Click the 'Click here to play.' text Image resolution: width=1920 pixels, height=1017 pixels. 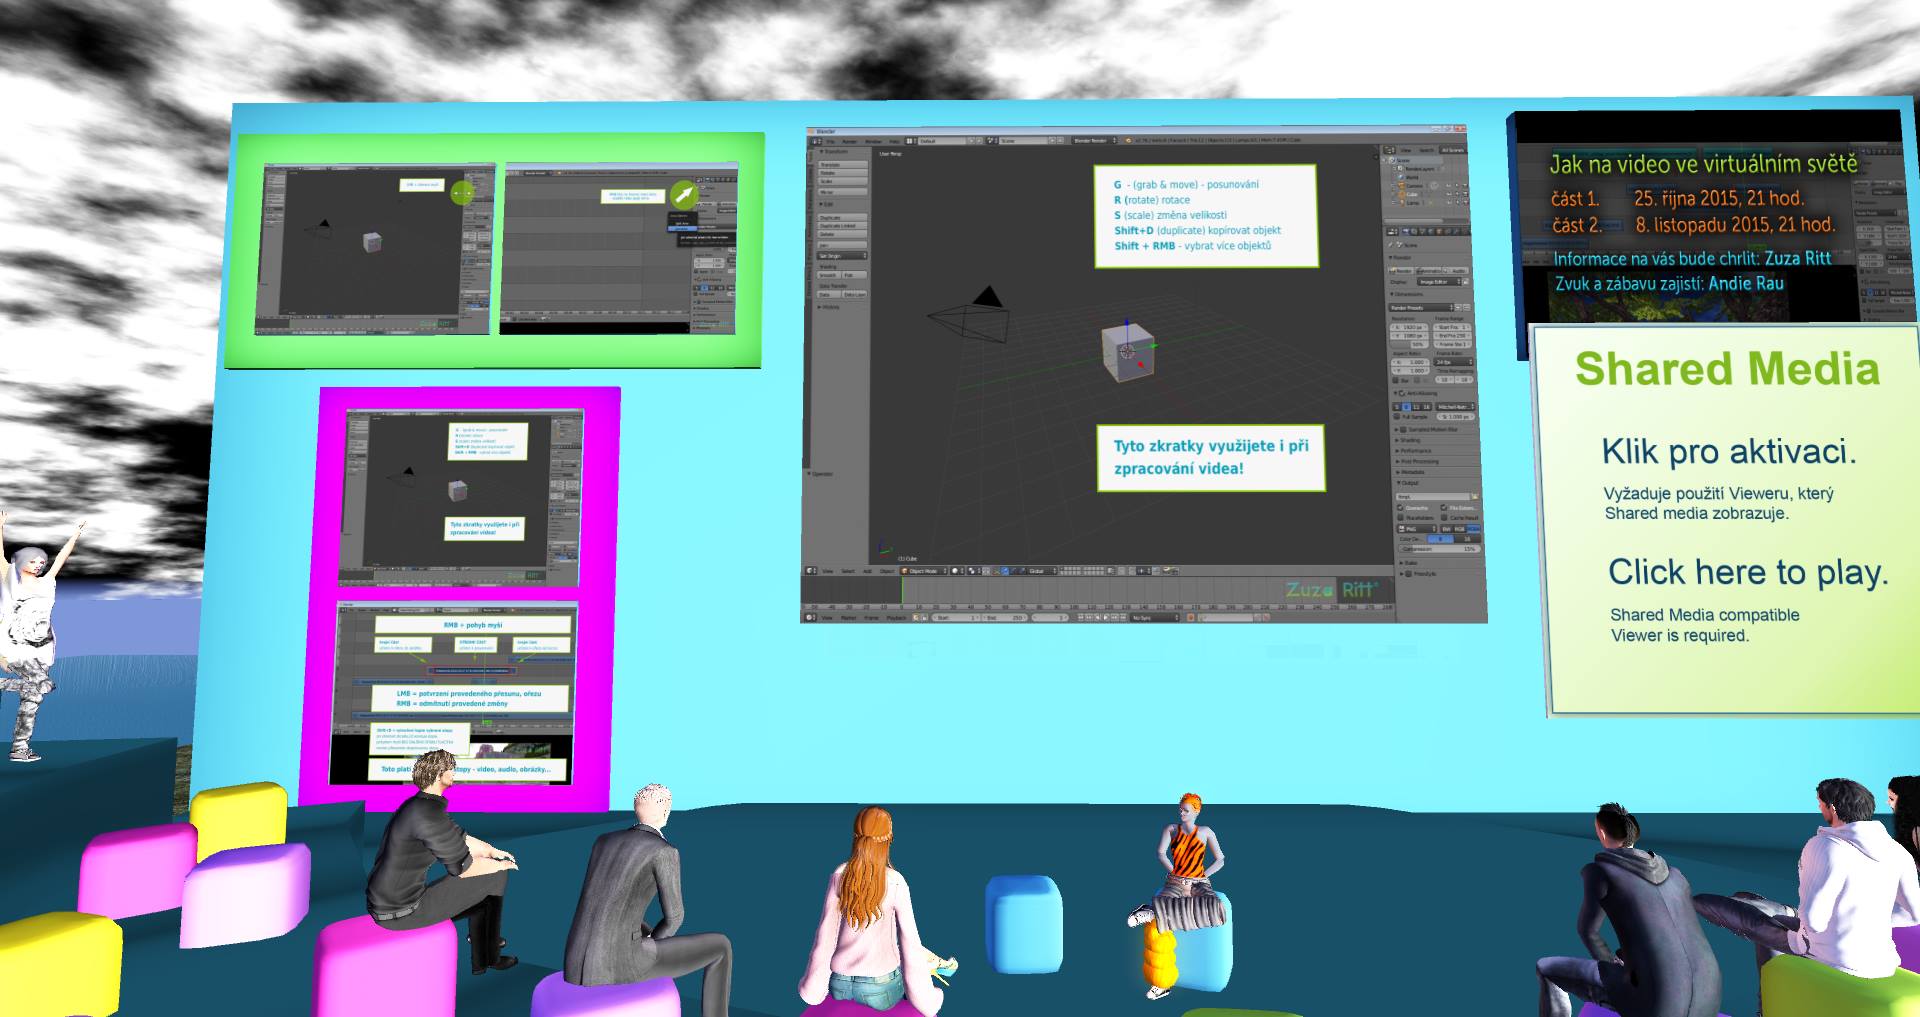(x=1747, y=572)
